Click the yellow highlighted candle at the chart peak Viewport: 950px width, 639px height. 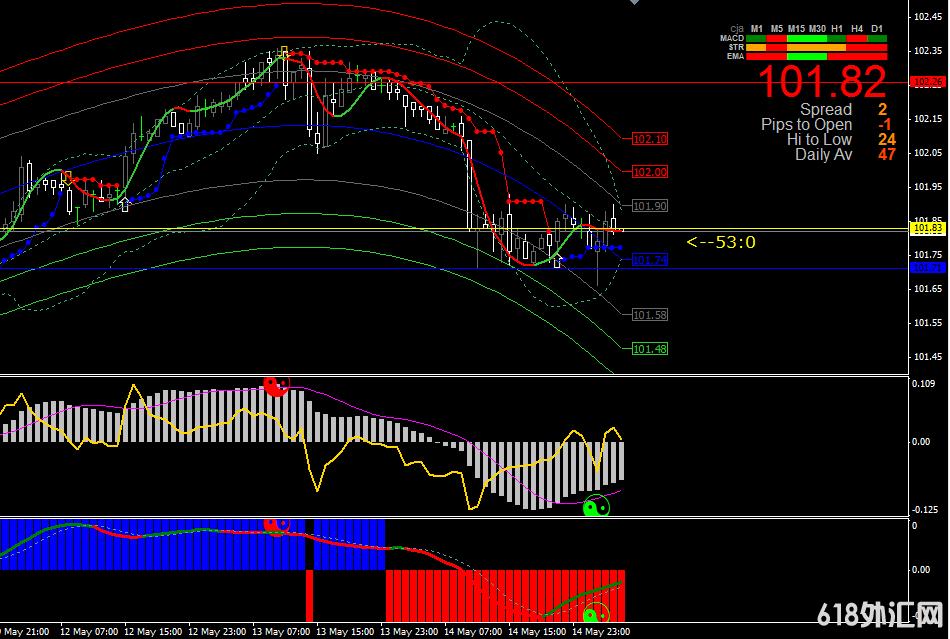point(284,52)
